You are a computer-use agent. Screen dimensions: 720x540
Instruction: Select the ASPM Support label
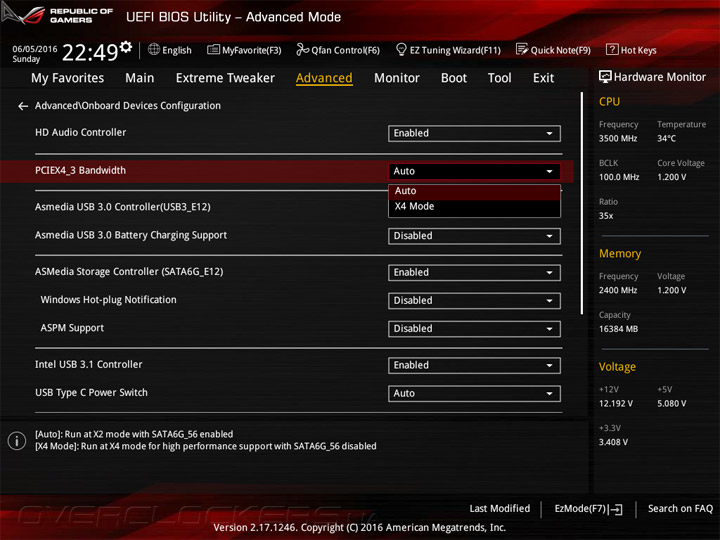tap(72, 328)
